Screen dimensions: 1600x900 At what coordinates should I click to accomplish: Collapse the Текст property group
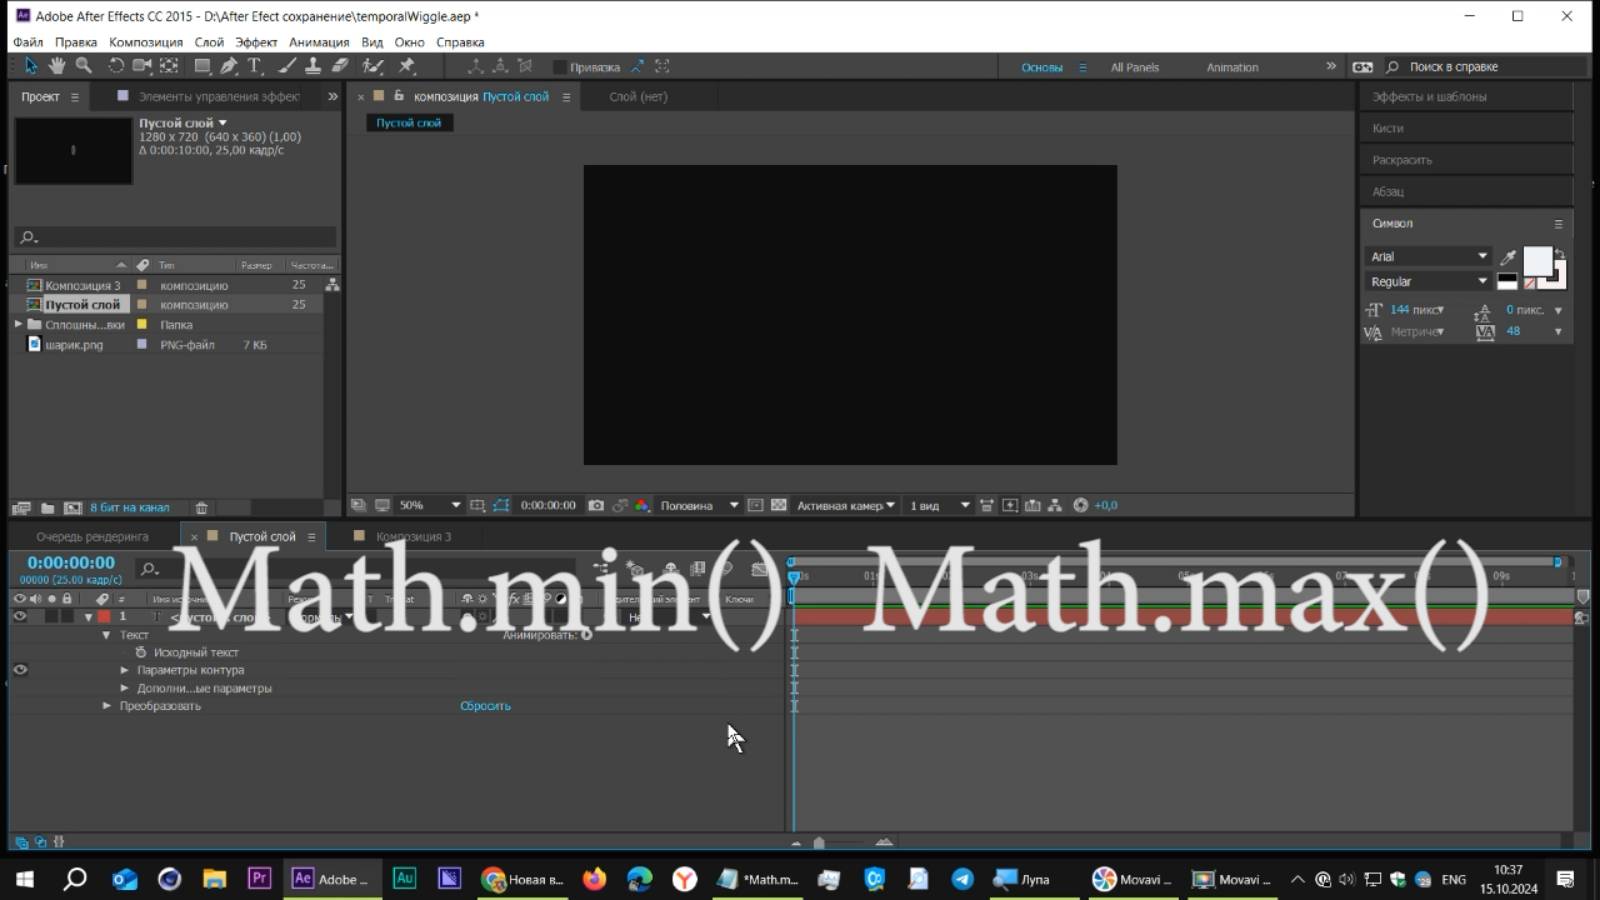pos(105,634)
